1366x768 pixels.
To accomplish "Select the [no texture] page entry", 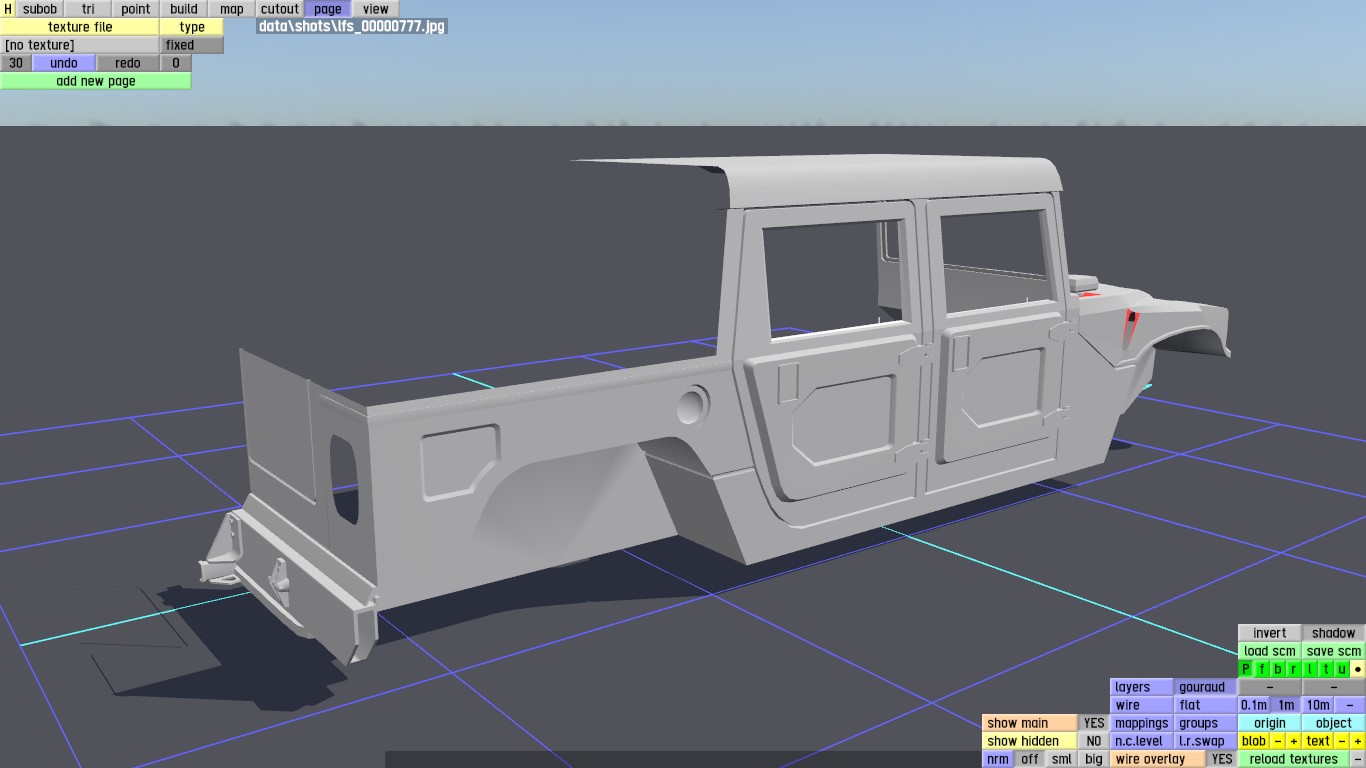I will [x=80, y=45].
